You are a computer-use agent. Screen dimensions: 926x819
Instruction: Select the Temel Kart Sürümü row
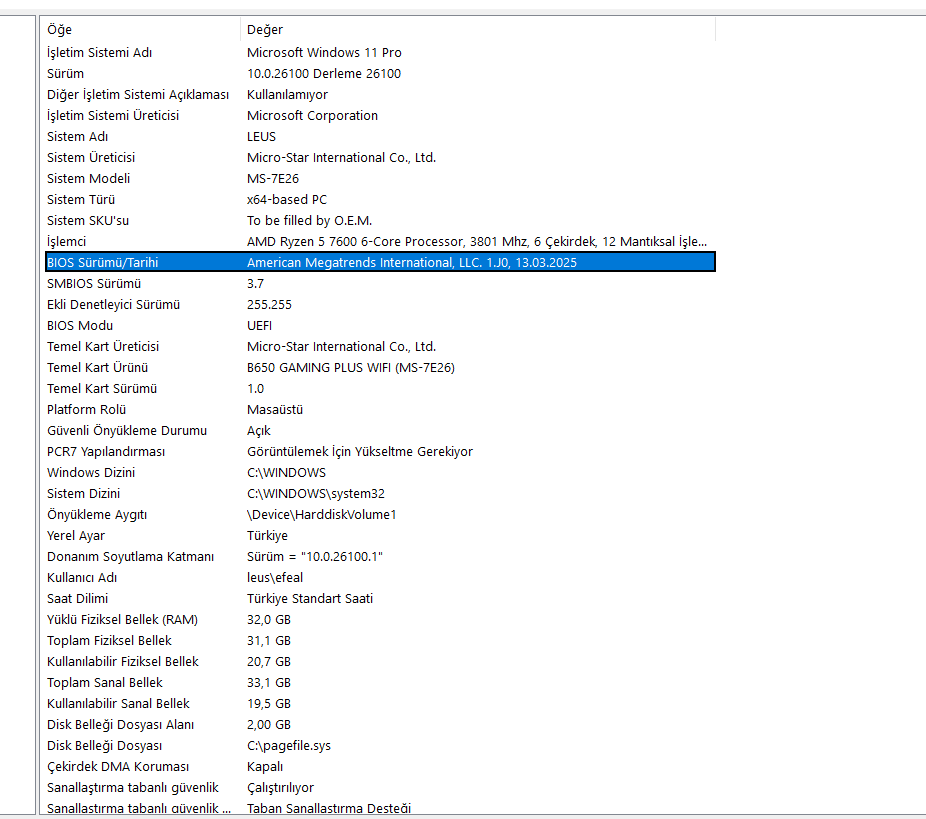pyautogui.click(x=380, y=389)
